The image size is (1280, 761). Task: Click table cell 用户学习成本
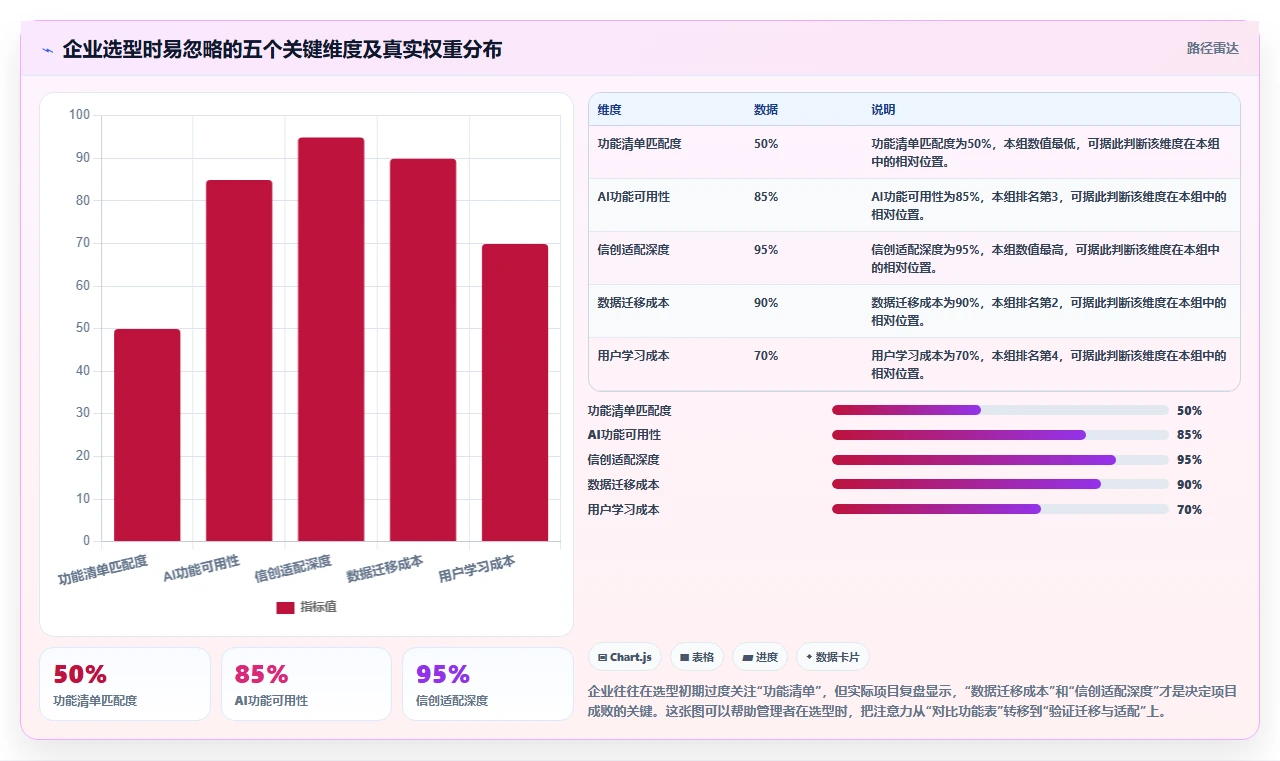[633, 356]
